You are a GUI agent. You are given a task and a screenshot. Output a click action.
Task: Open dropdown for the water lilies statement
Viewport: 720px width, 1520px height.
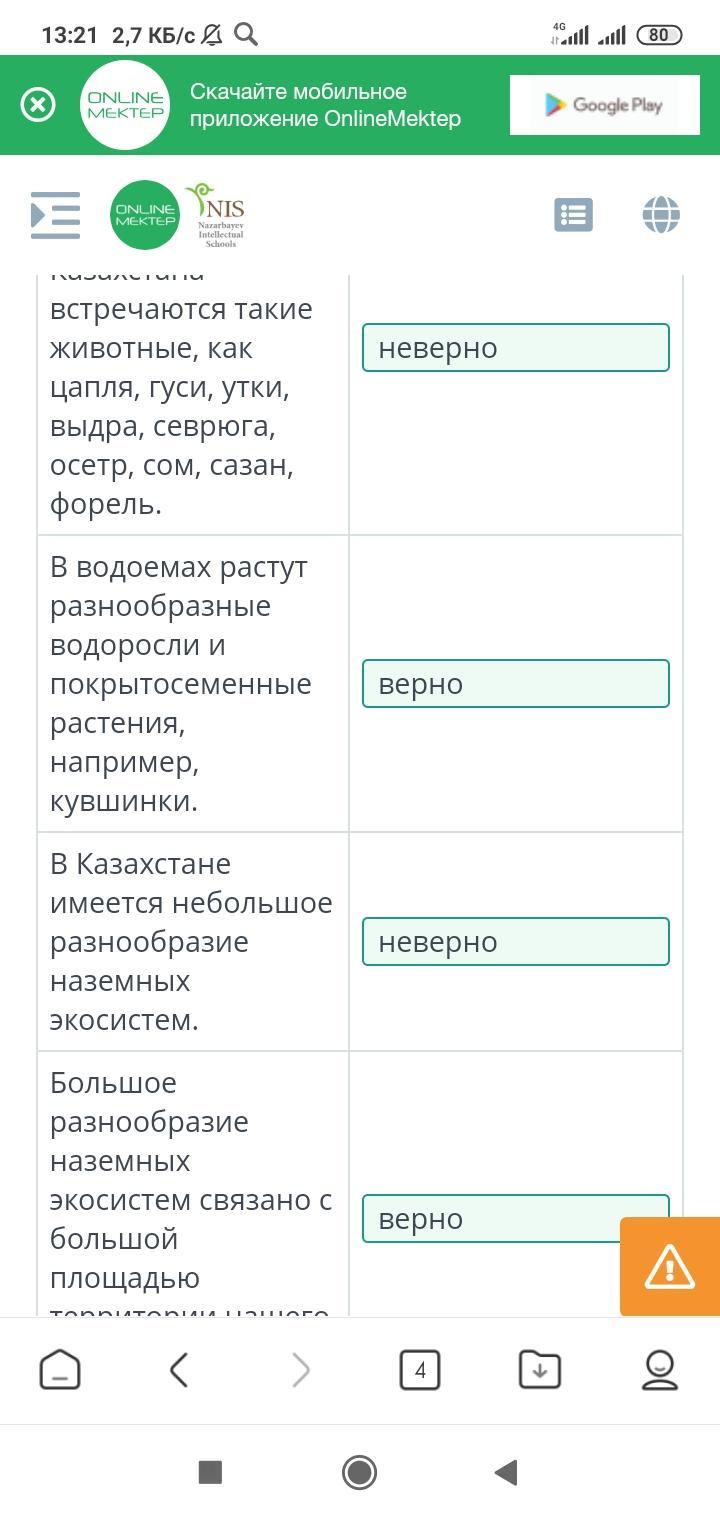[x=515, y=684]
